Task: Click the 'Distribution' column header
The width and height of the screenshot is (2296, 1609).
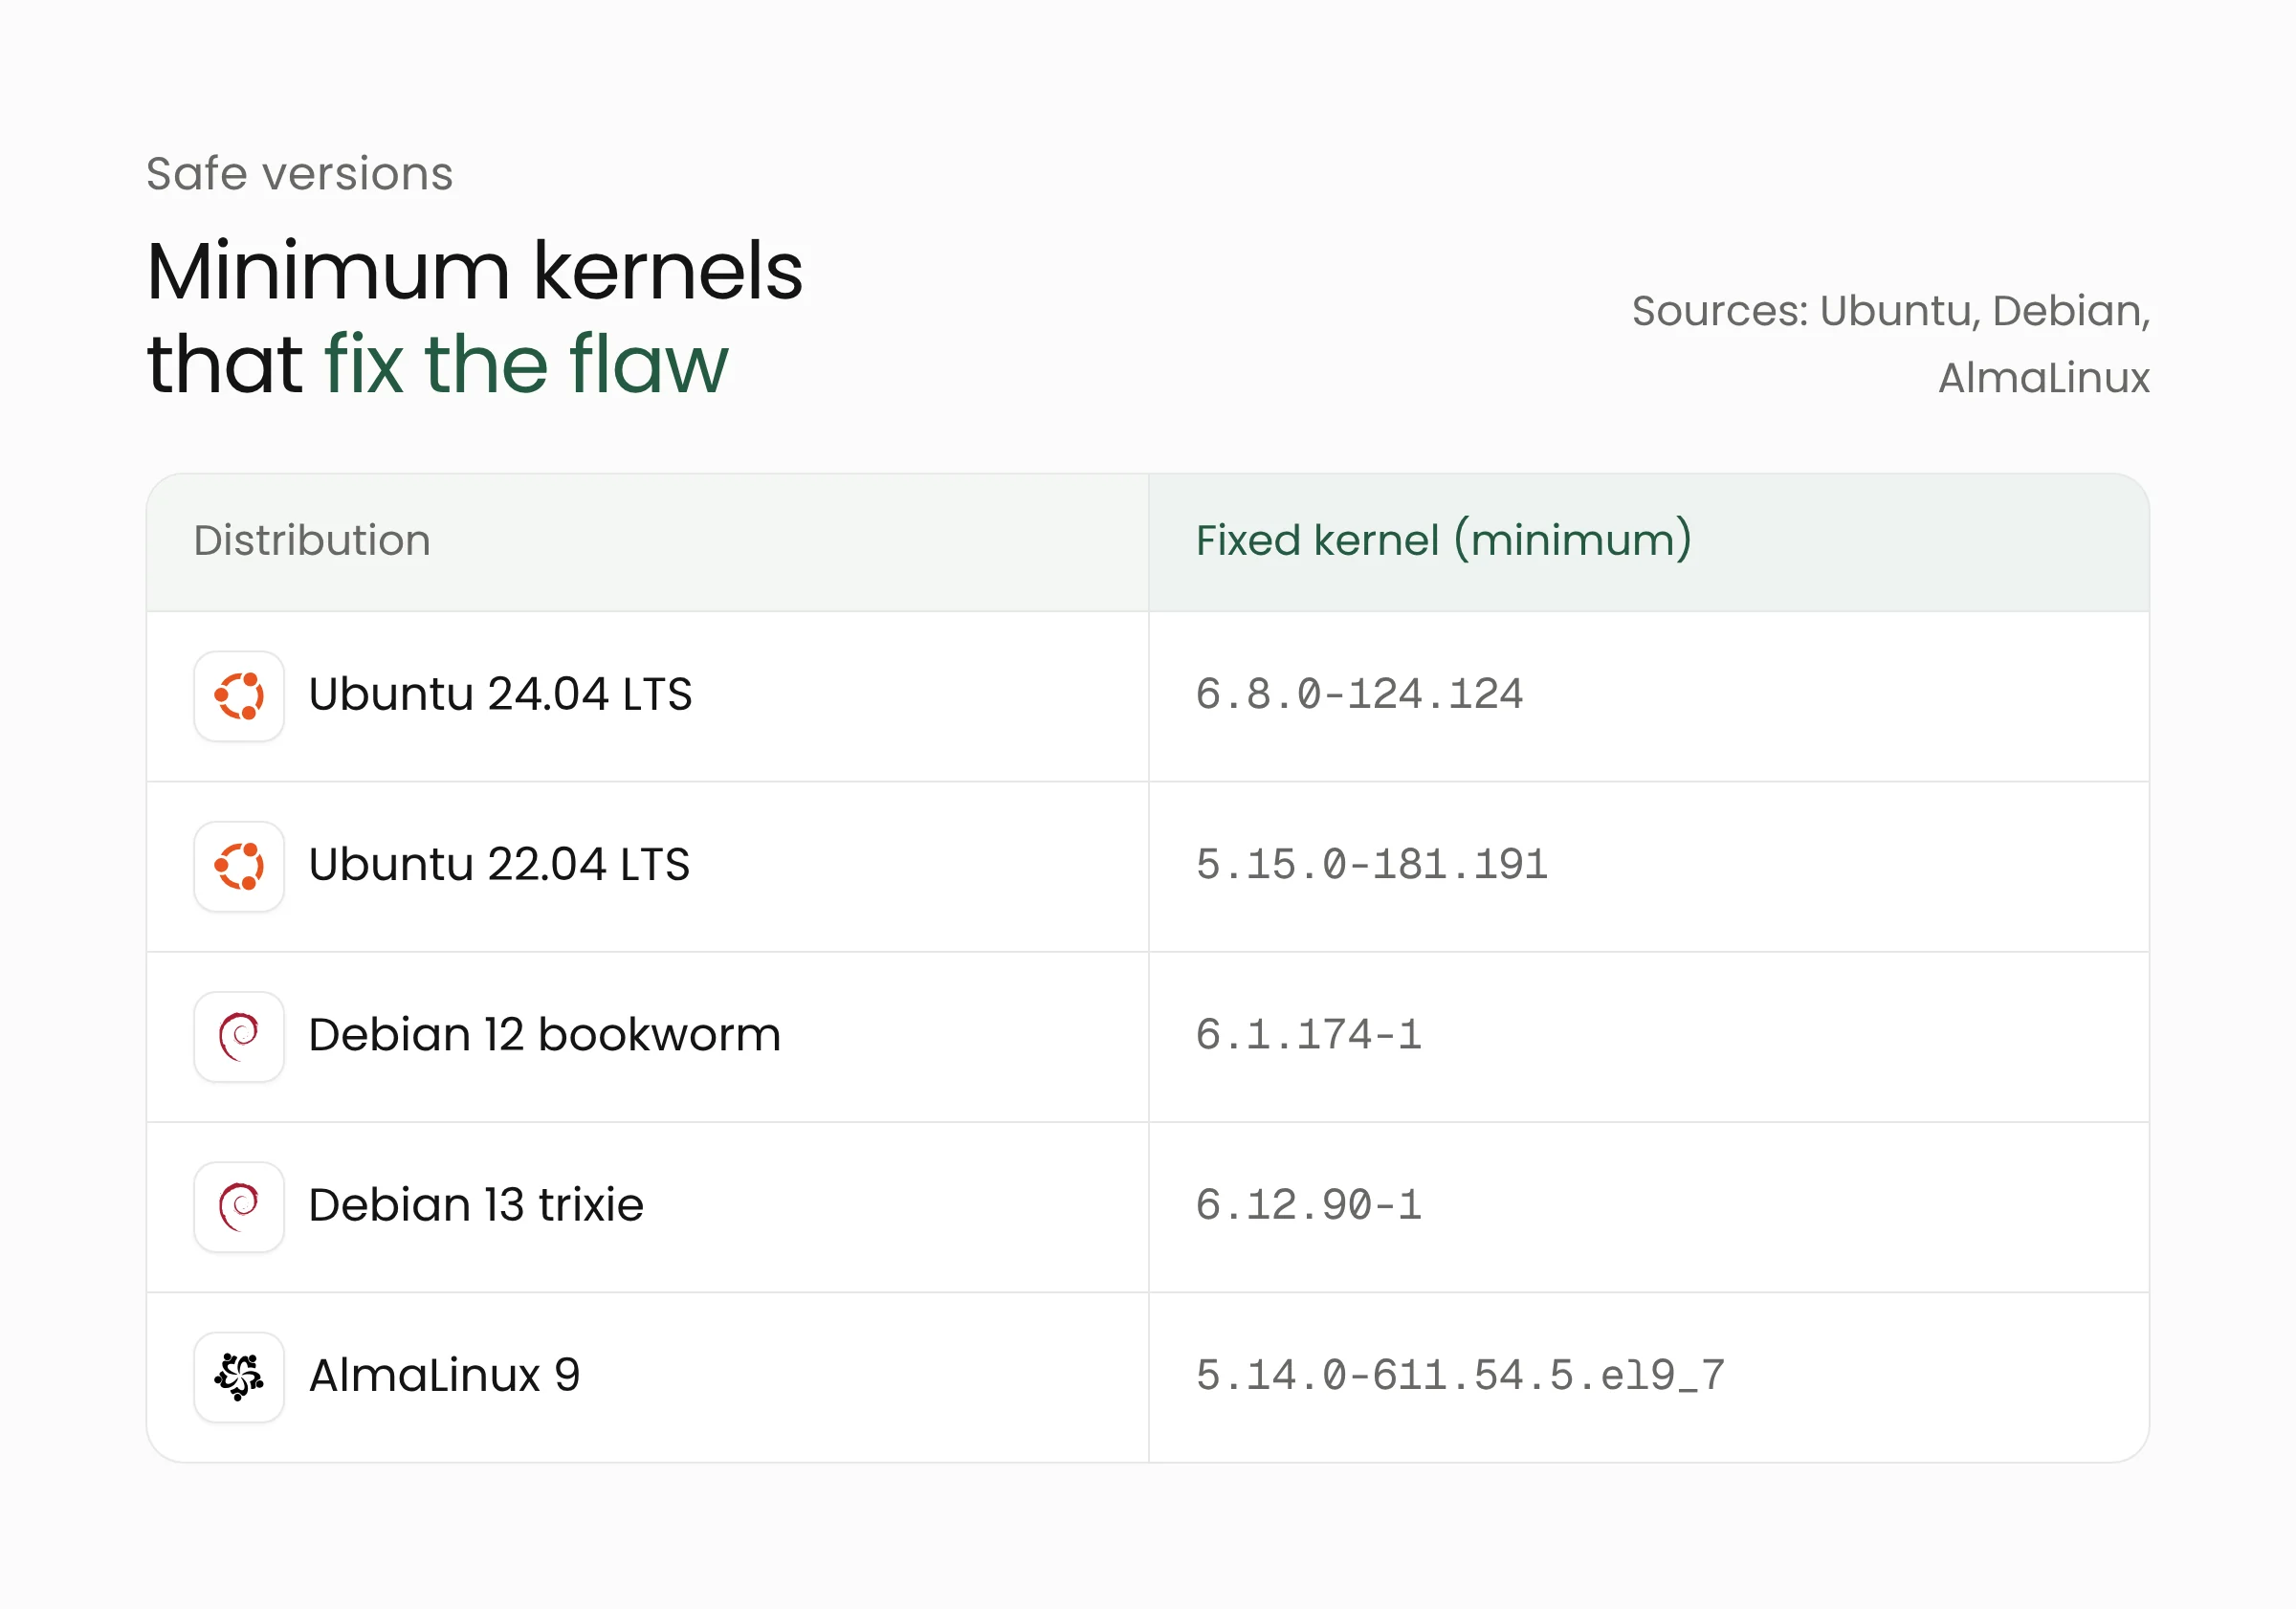Action: coord(312,540)
